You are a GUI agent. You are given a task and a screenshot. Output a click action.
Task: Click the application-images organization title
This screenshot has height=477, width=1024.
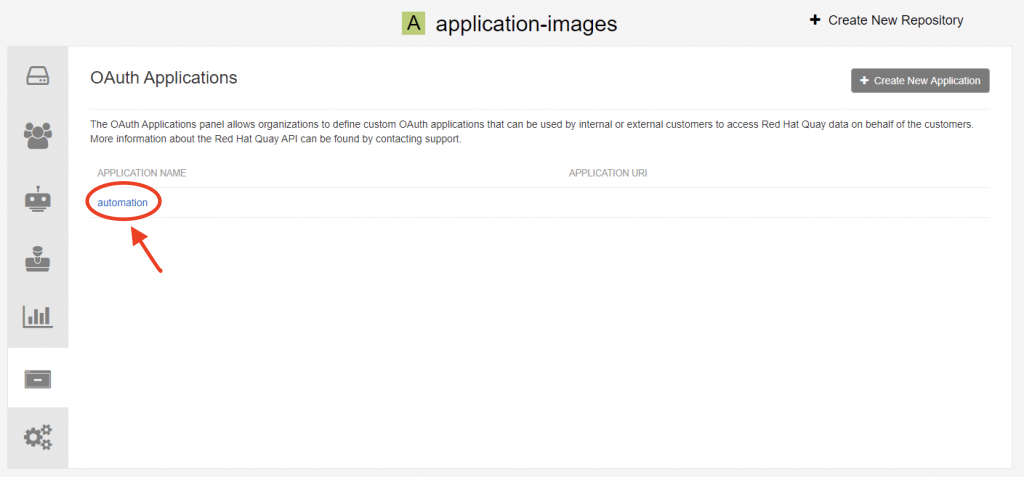click(526, 24)
